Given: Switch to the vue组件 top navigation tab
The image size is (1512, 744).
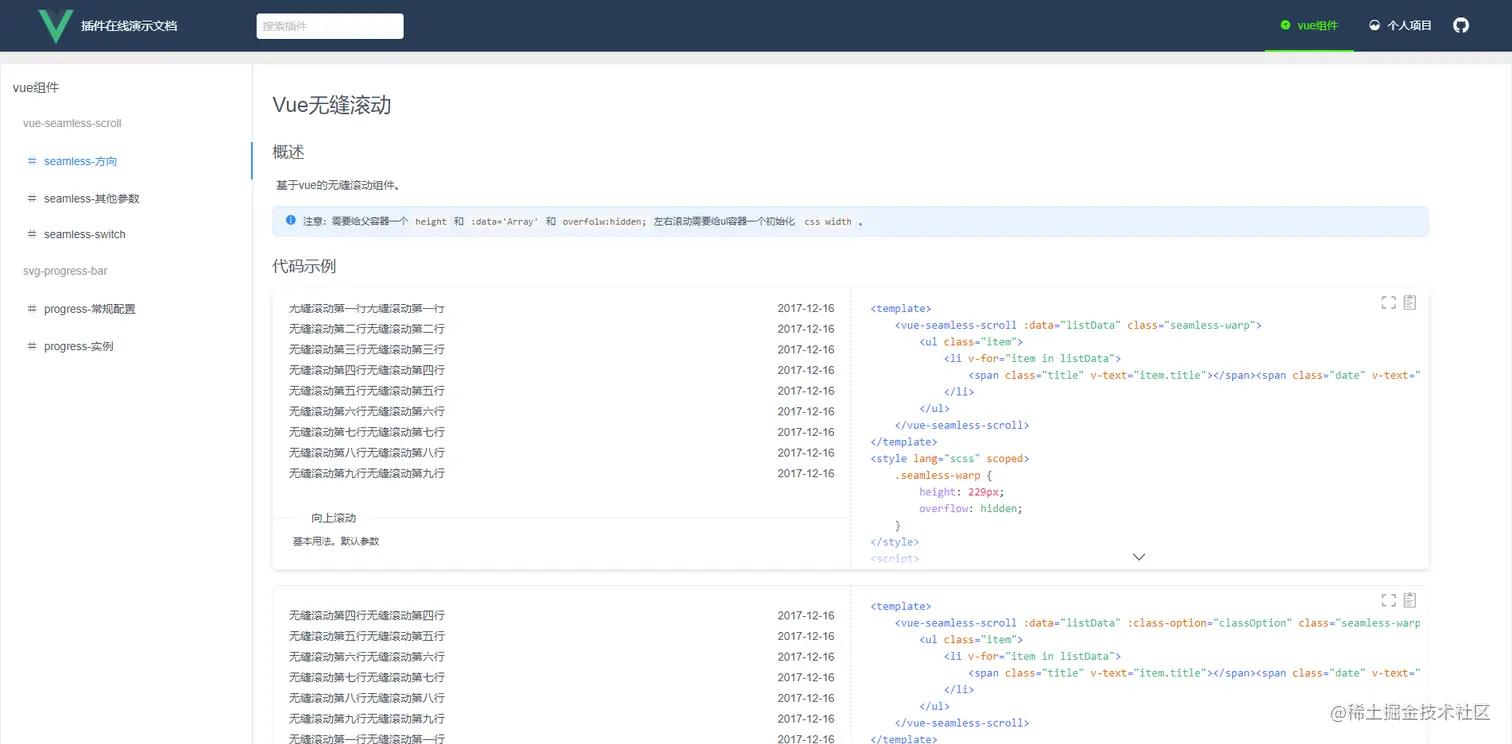Looking at the screenshot, I should 1309,26.
